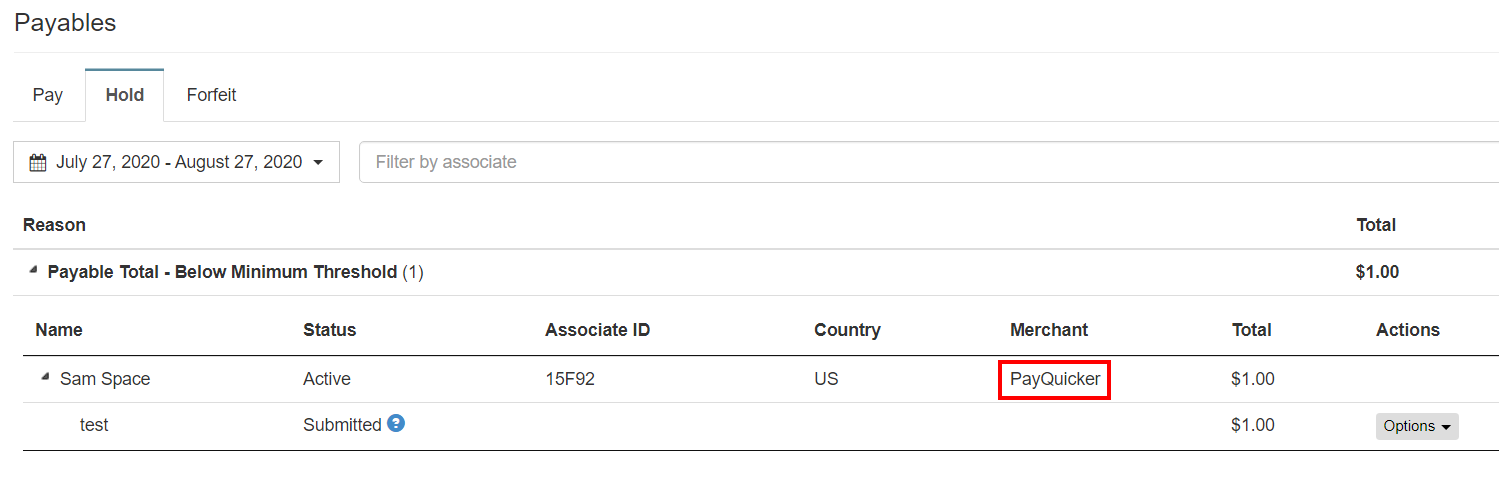The image size is (1499, 497).
Task: Click the Country column header
Action: tap(847, 330)
